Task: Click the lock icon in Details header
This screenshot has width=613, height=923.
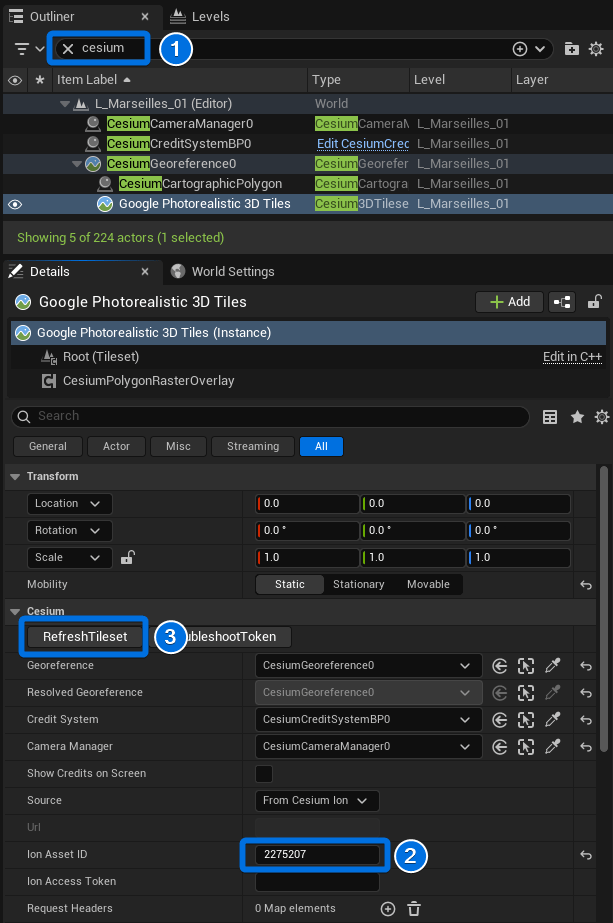Action: click(x=594, y=302)
